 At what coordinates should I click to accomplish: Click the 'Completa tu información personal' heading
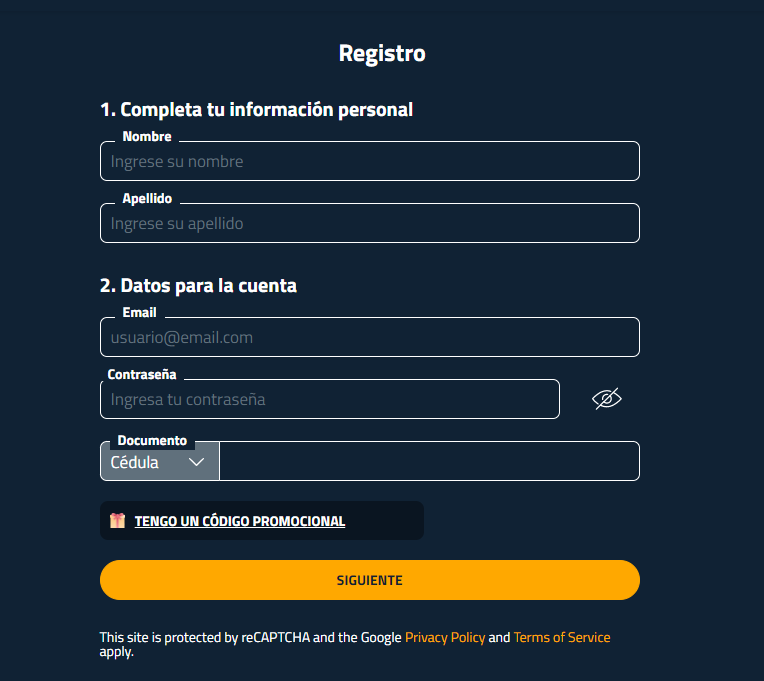click(x=256, y=110)
